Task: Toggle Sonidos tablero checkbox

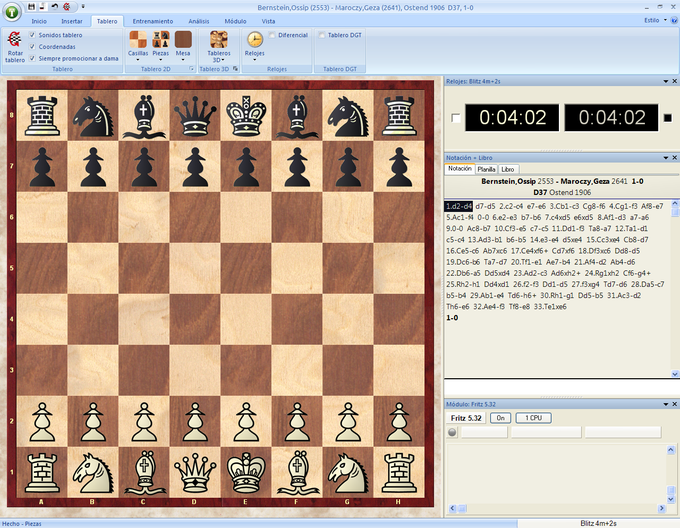Action: [32, 35]
